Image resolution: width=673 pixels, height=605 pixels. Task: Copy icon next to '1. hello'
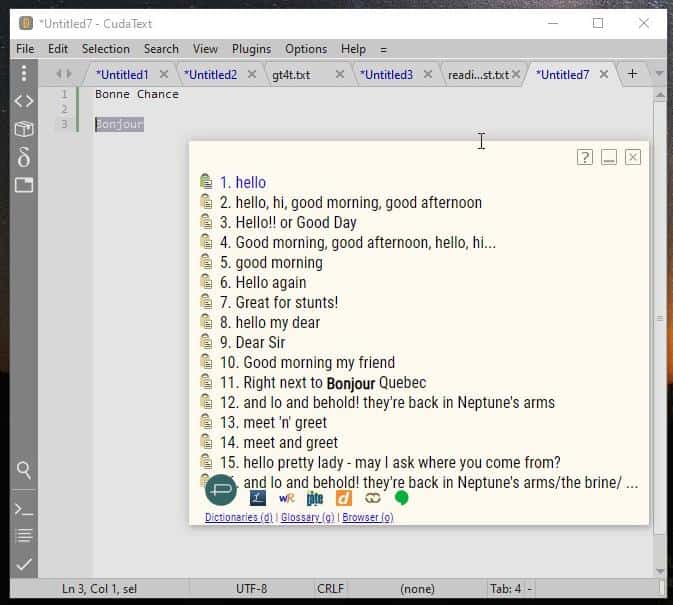pyautogui.click(x=206, y=182)
